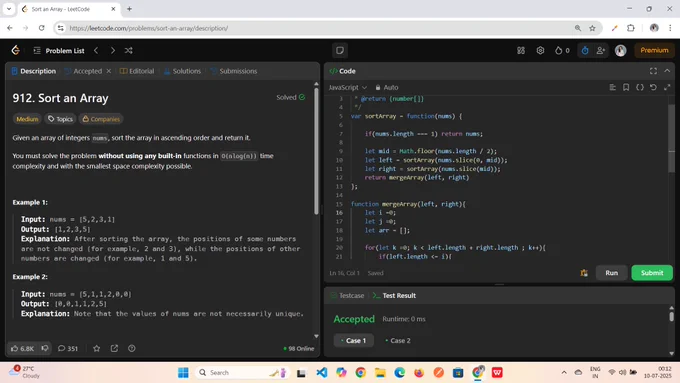The height and width of the screenshot is (383, 680).
Task: Select Case 1 result
Action: pos(353,340)
